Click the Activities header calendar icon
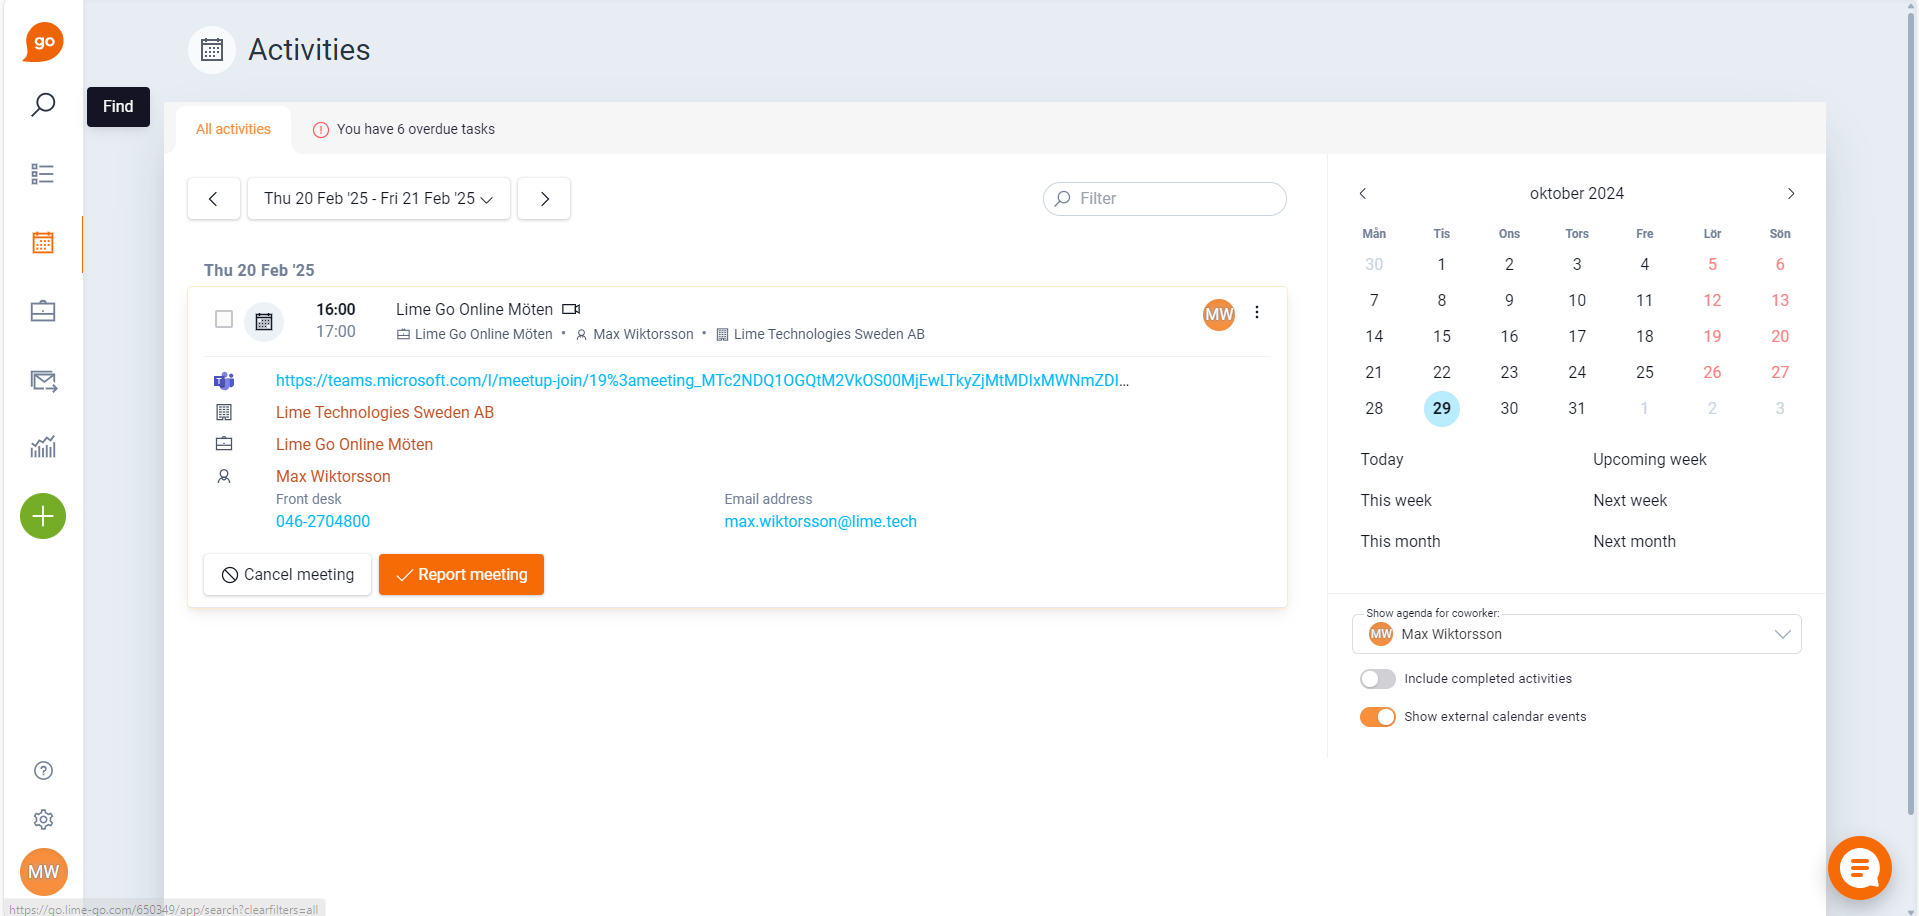 pyautogui.click(x=212, y=50)
